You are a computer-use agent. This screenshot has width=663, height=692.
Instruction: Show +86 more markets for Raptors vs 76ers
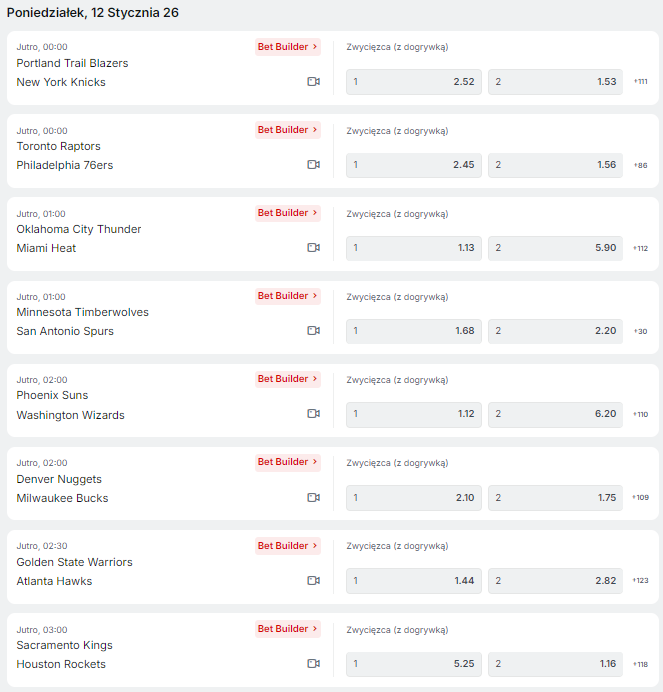pos(640,165)
